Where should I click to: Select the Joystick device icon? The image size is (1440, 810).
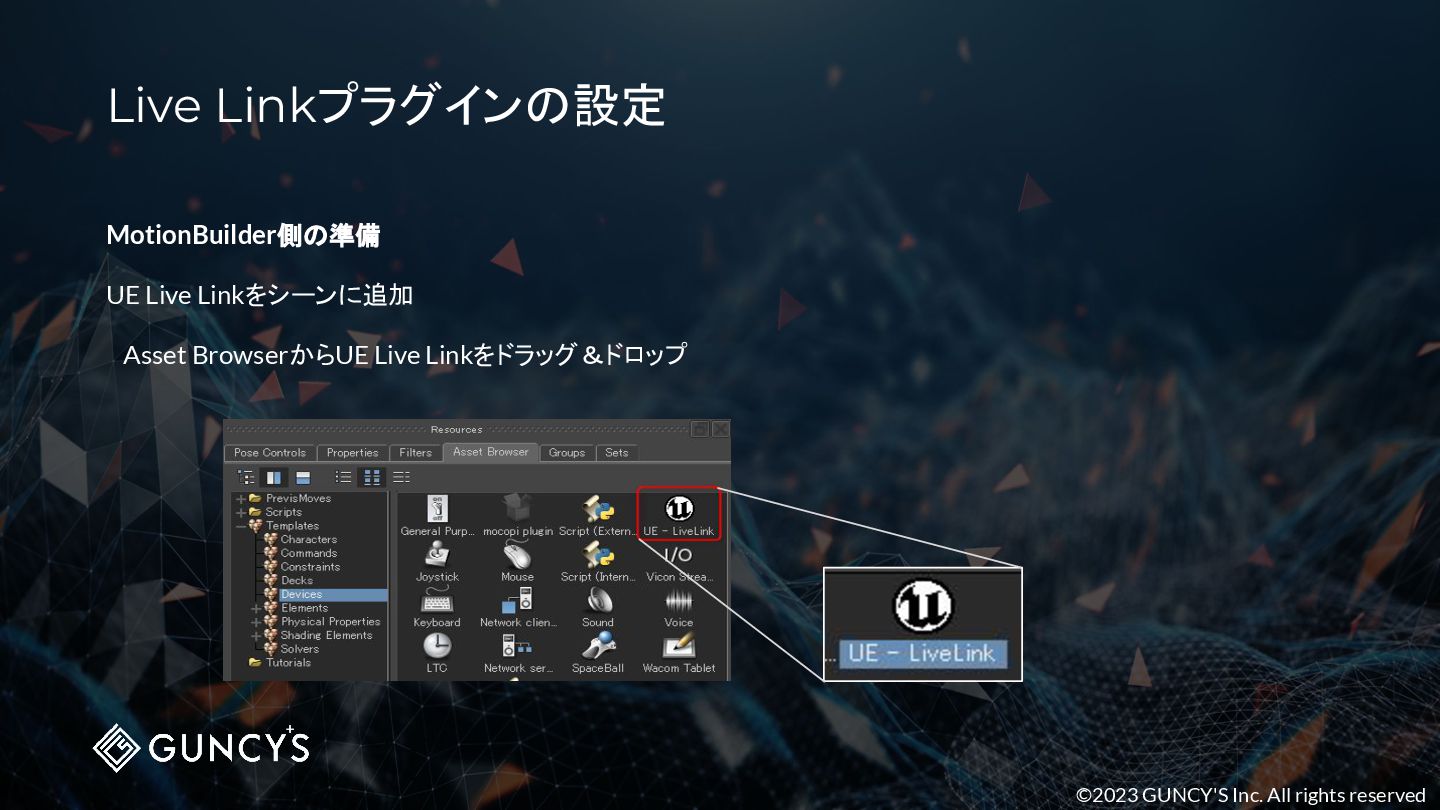tap(437, 554)
